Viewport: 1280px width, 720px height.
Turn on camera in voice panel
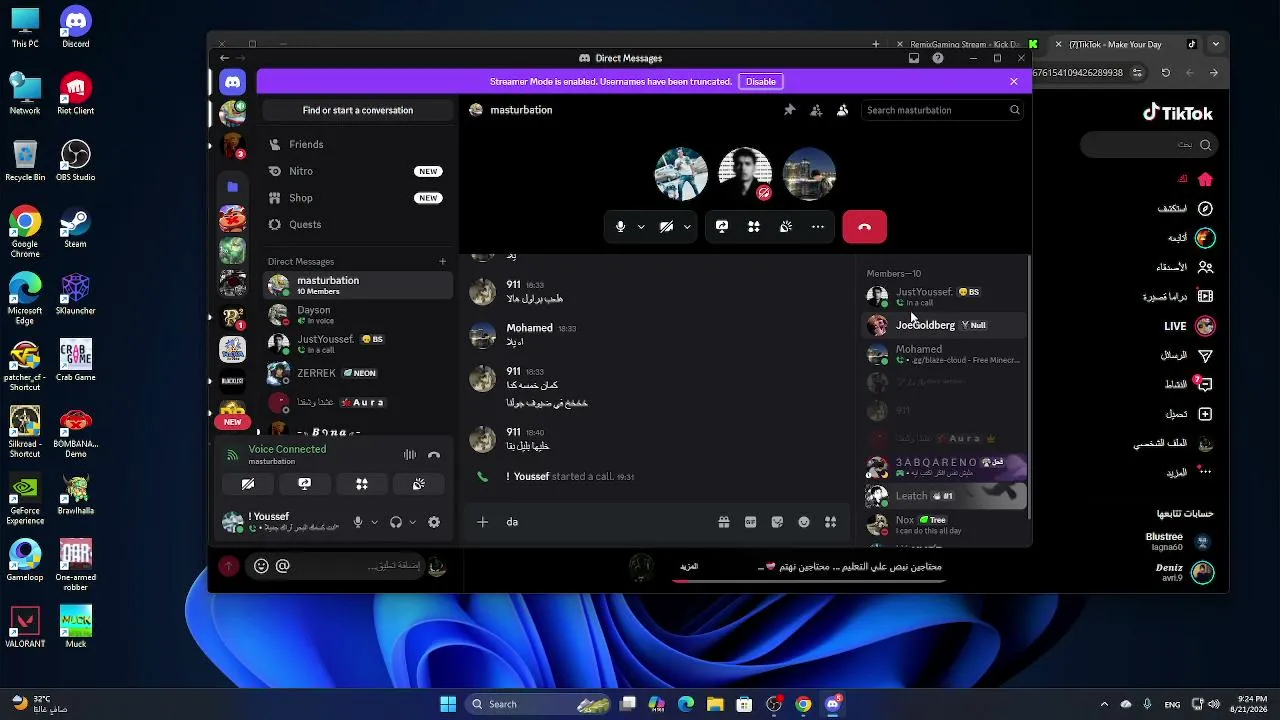coord(248,484)
